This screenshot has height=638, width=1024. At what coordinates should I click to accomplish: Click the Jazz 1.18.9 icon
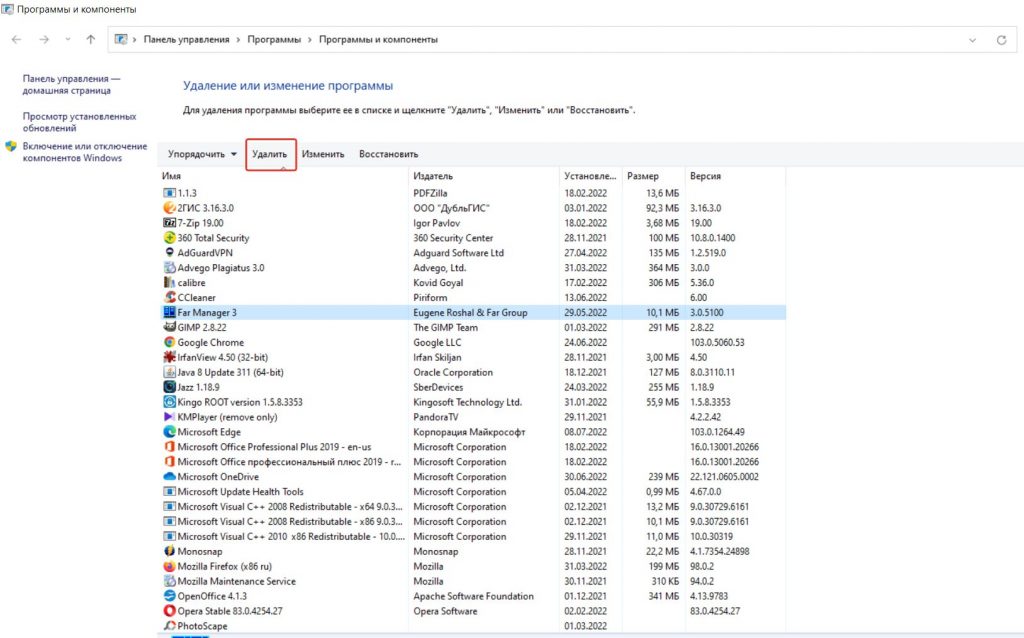tap(169, 387)
